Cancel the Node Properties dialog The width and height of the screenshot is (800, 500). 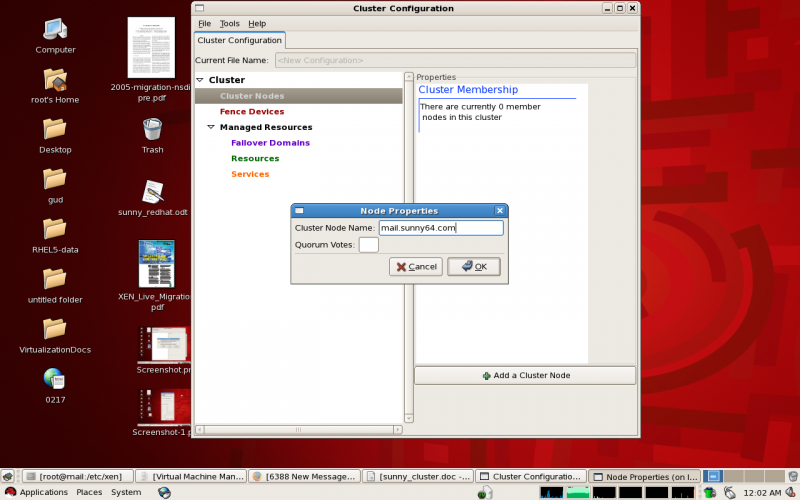tap(416, 267)
